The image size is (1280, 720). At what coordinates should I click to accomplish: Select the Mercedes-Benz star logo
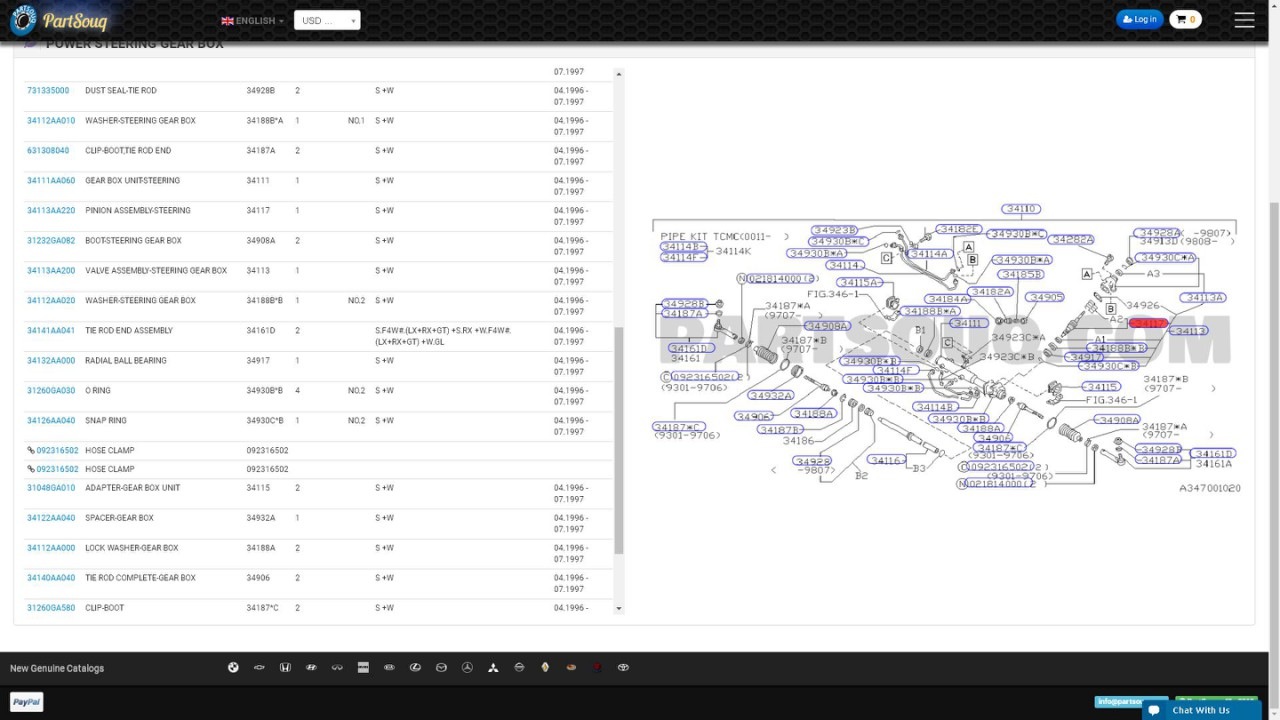[467, 667]
